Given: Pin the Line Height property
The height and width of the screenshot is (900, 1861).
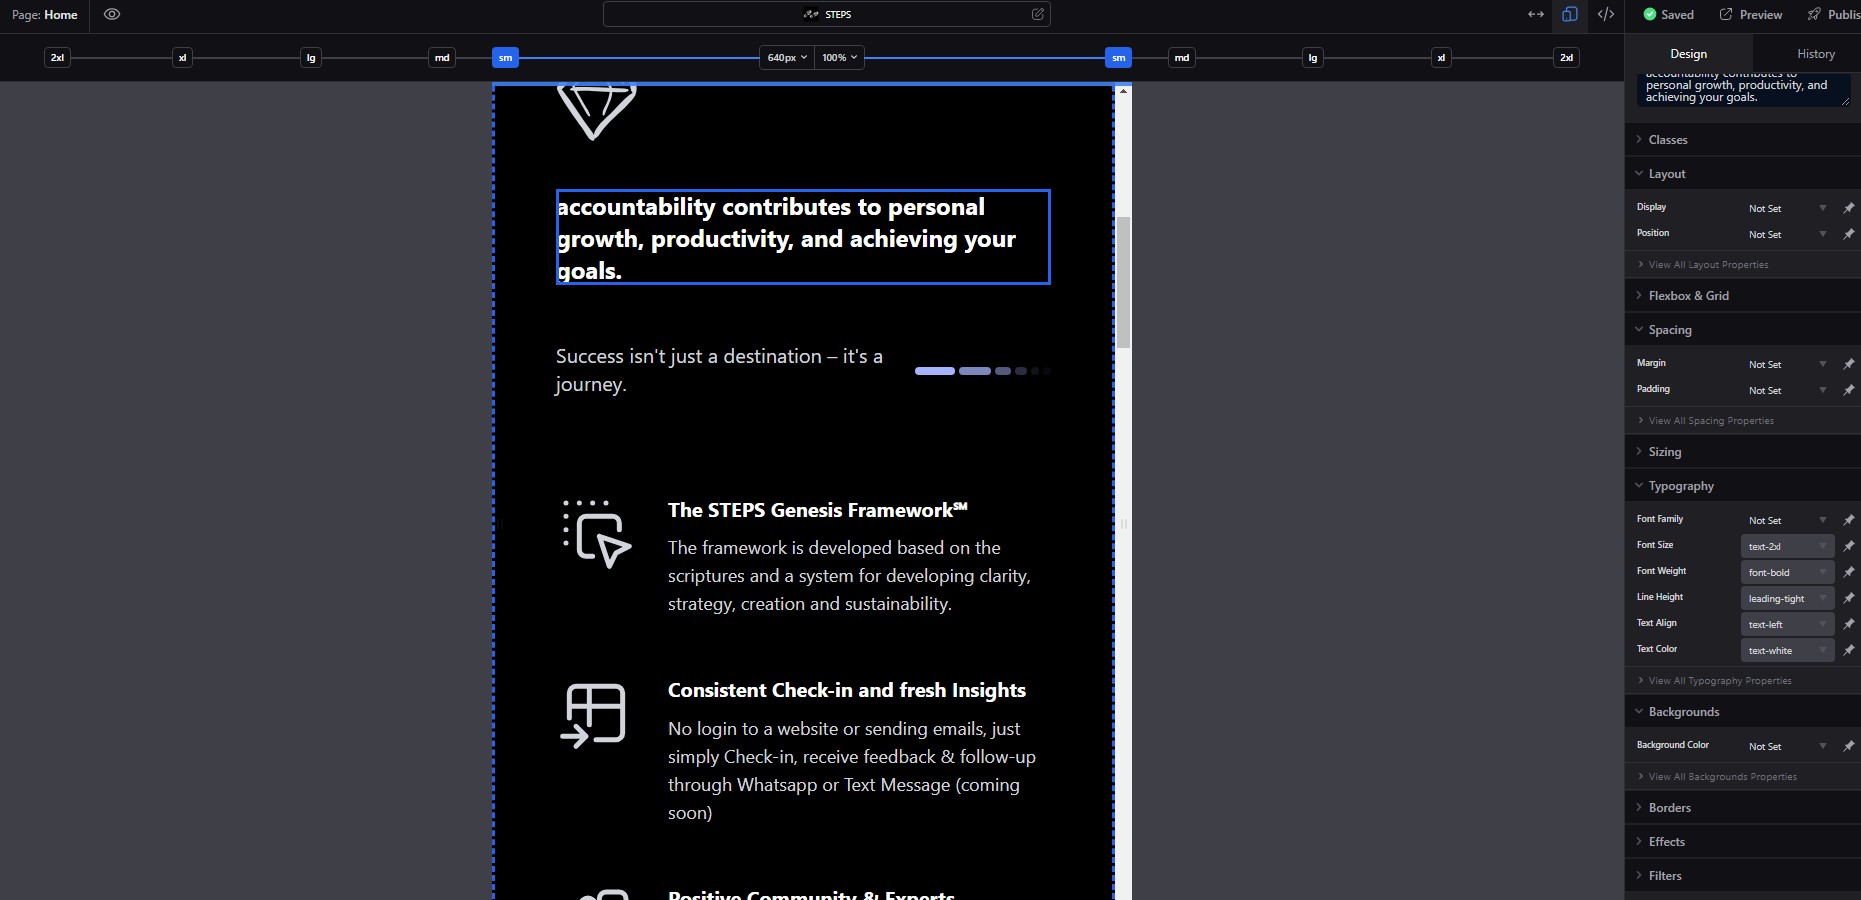Looking at the screenshot, I should [x=1848, y=598].
